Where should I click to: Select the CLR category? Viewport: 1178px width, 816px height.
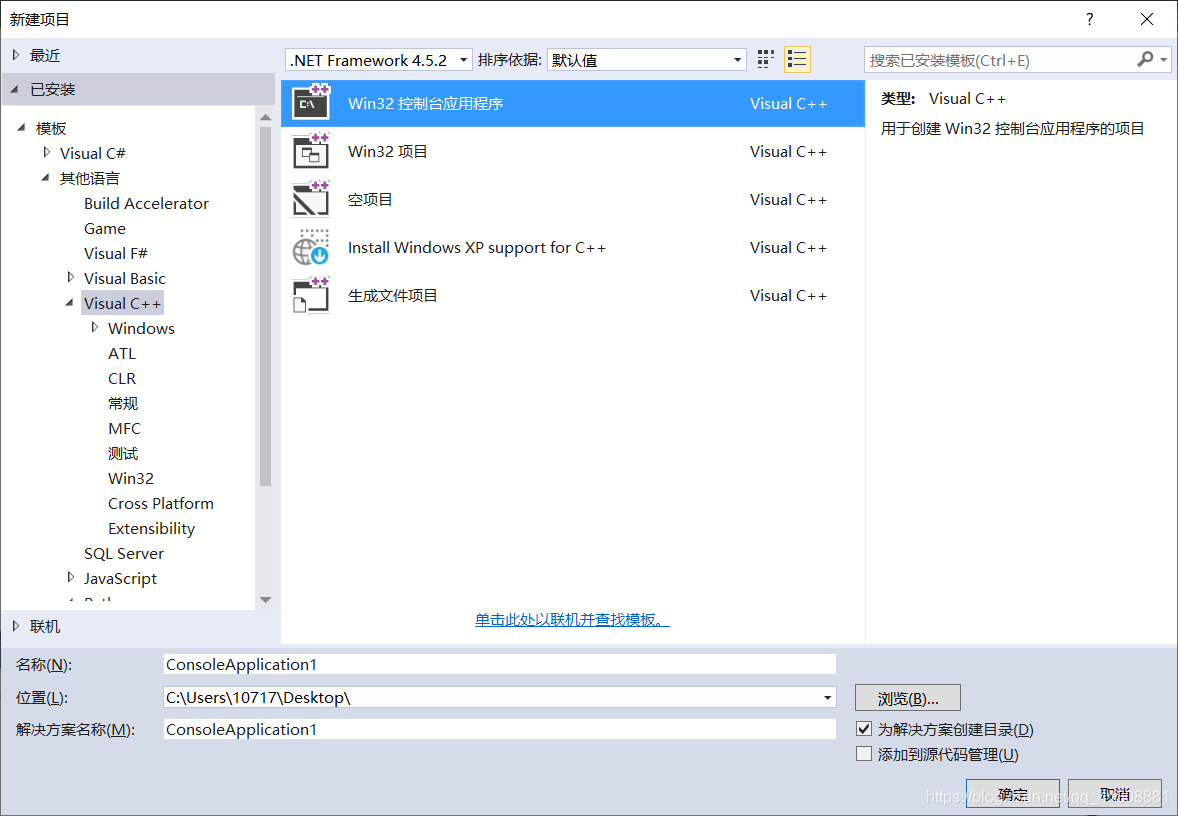pos(122,378)
